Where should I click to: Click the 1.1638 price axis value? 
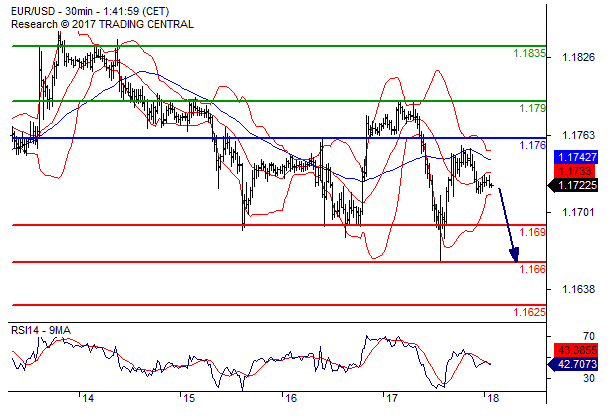pos(578,290)
